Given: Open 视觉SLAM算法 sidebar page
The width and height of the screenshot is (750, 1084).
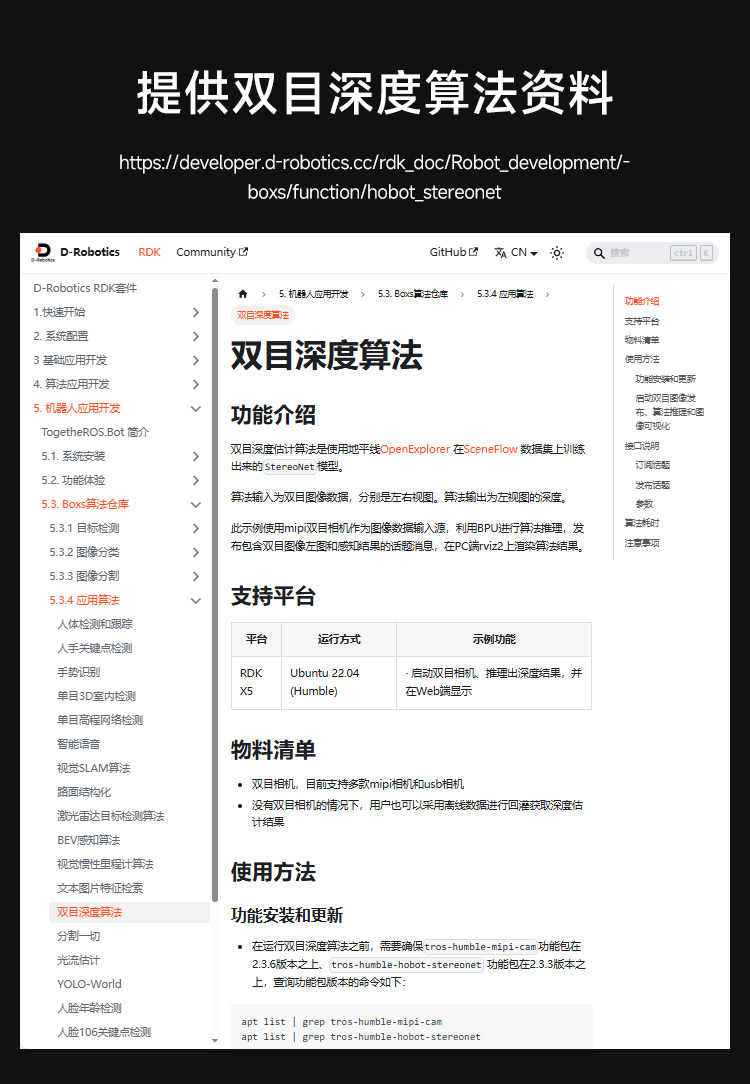Looking at the screenshot, I should [93, 768].
